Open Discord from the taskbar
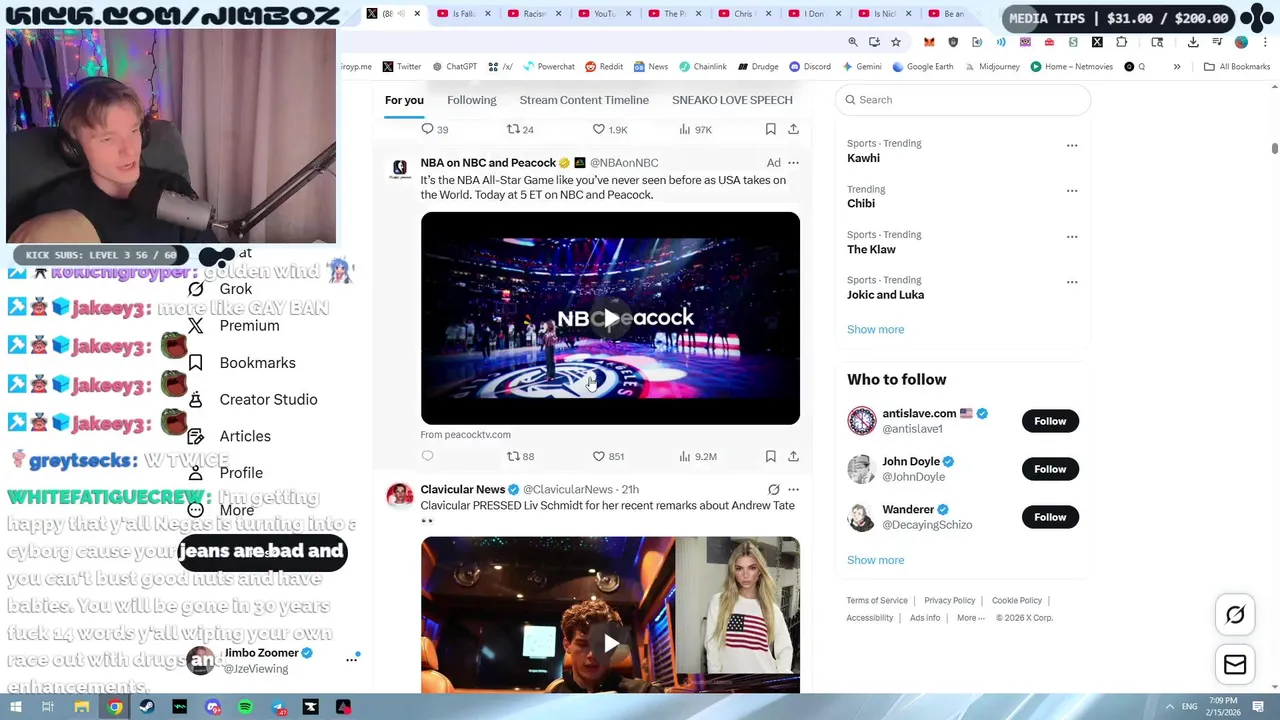This screenshot has height=720, width=1280. [213, 707]
